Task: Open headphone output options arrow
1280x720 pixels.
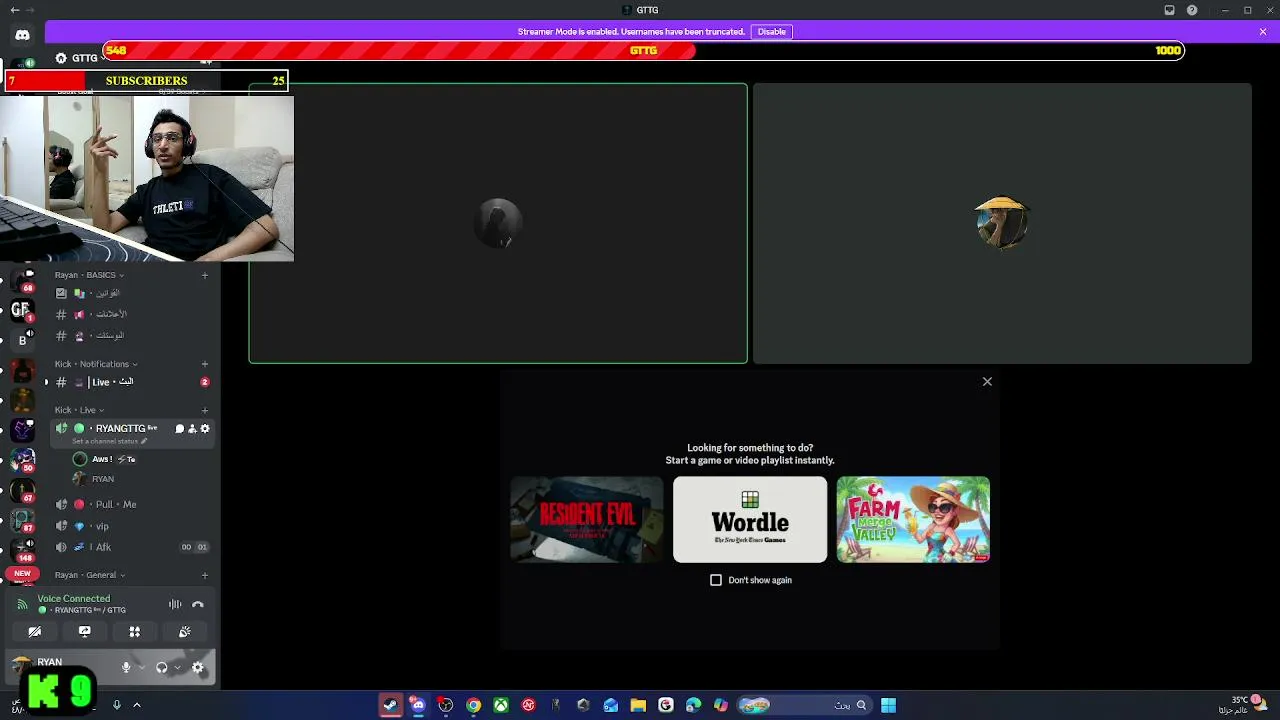Action: [177, 667]
